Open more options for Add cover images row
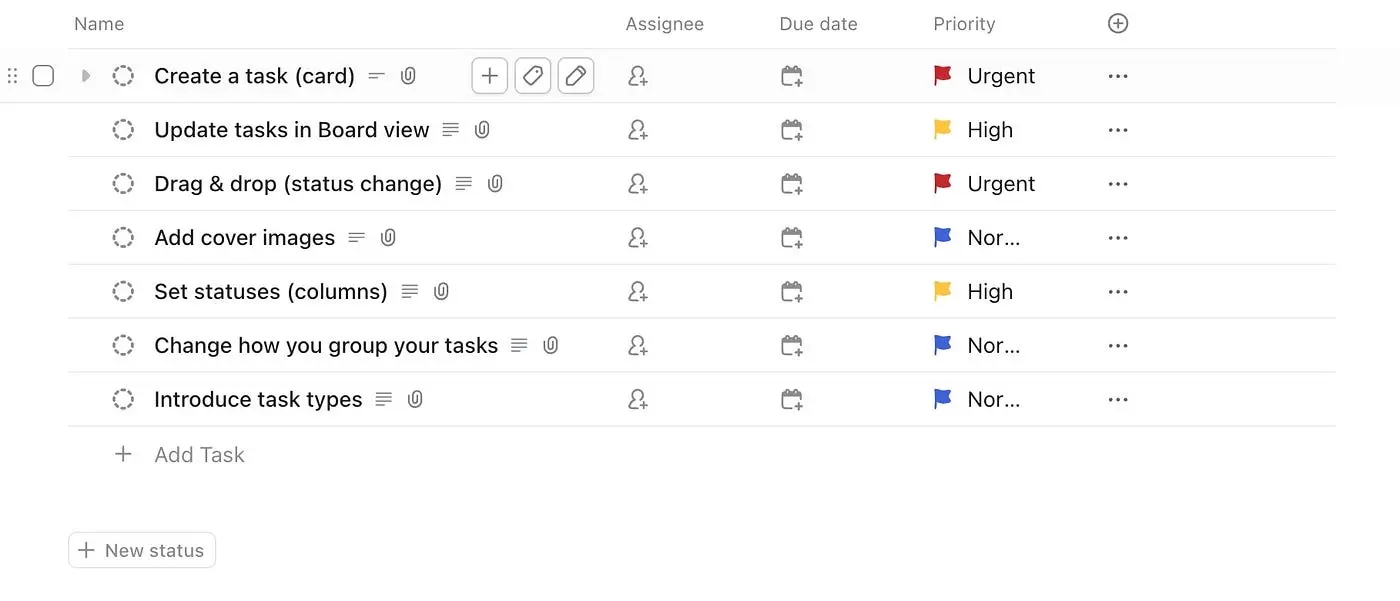 [1118, 238]
